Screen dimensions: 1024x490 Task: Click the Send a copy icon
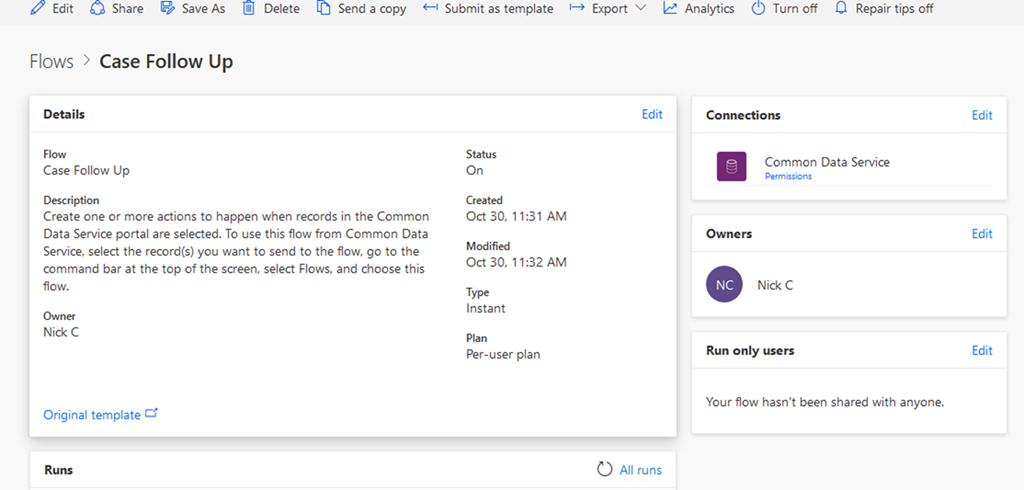[x=324, y=8]
